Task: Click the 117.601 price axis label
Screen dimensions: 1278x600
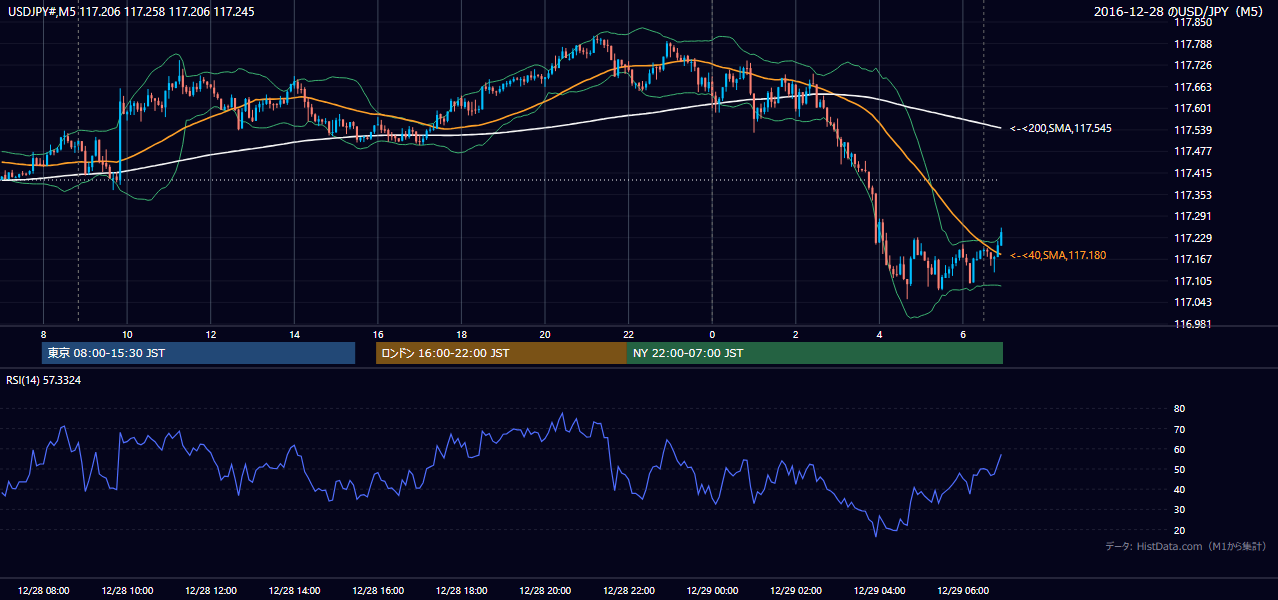Action: click(1194, 109)
